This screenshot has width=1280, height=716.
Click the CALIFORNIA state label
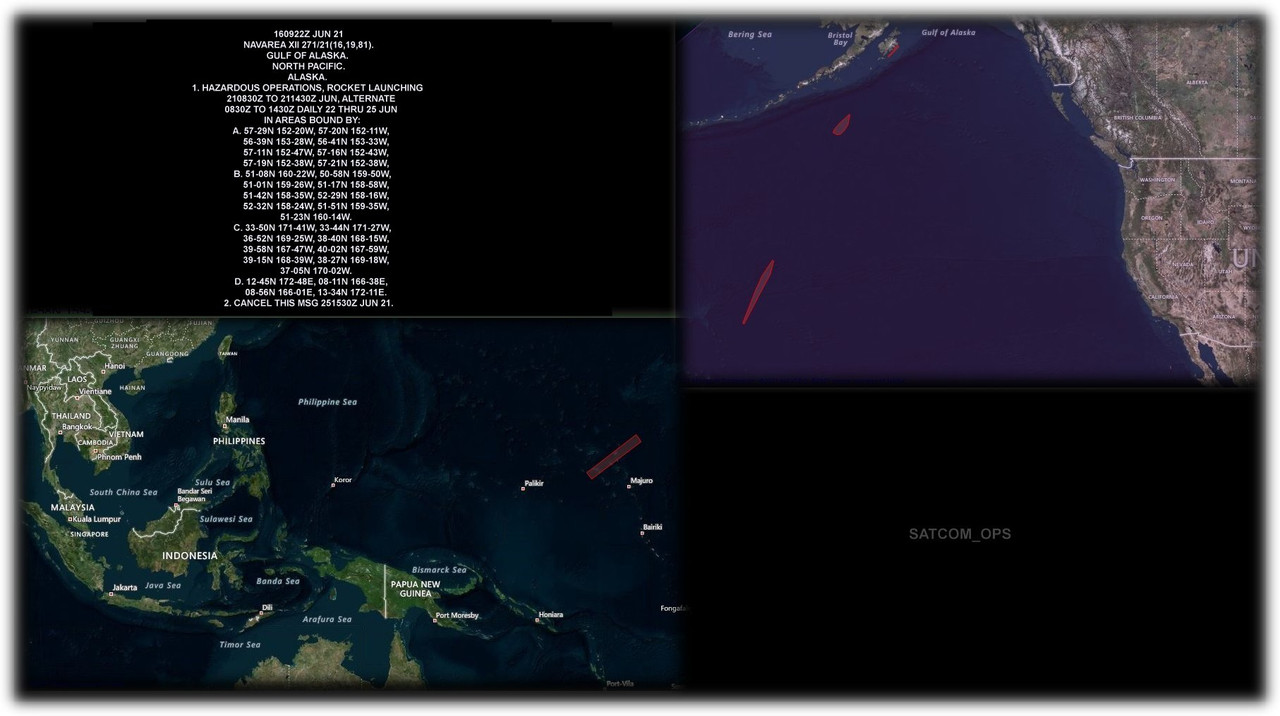1163,298
